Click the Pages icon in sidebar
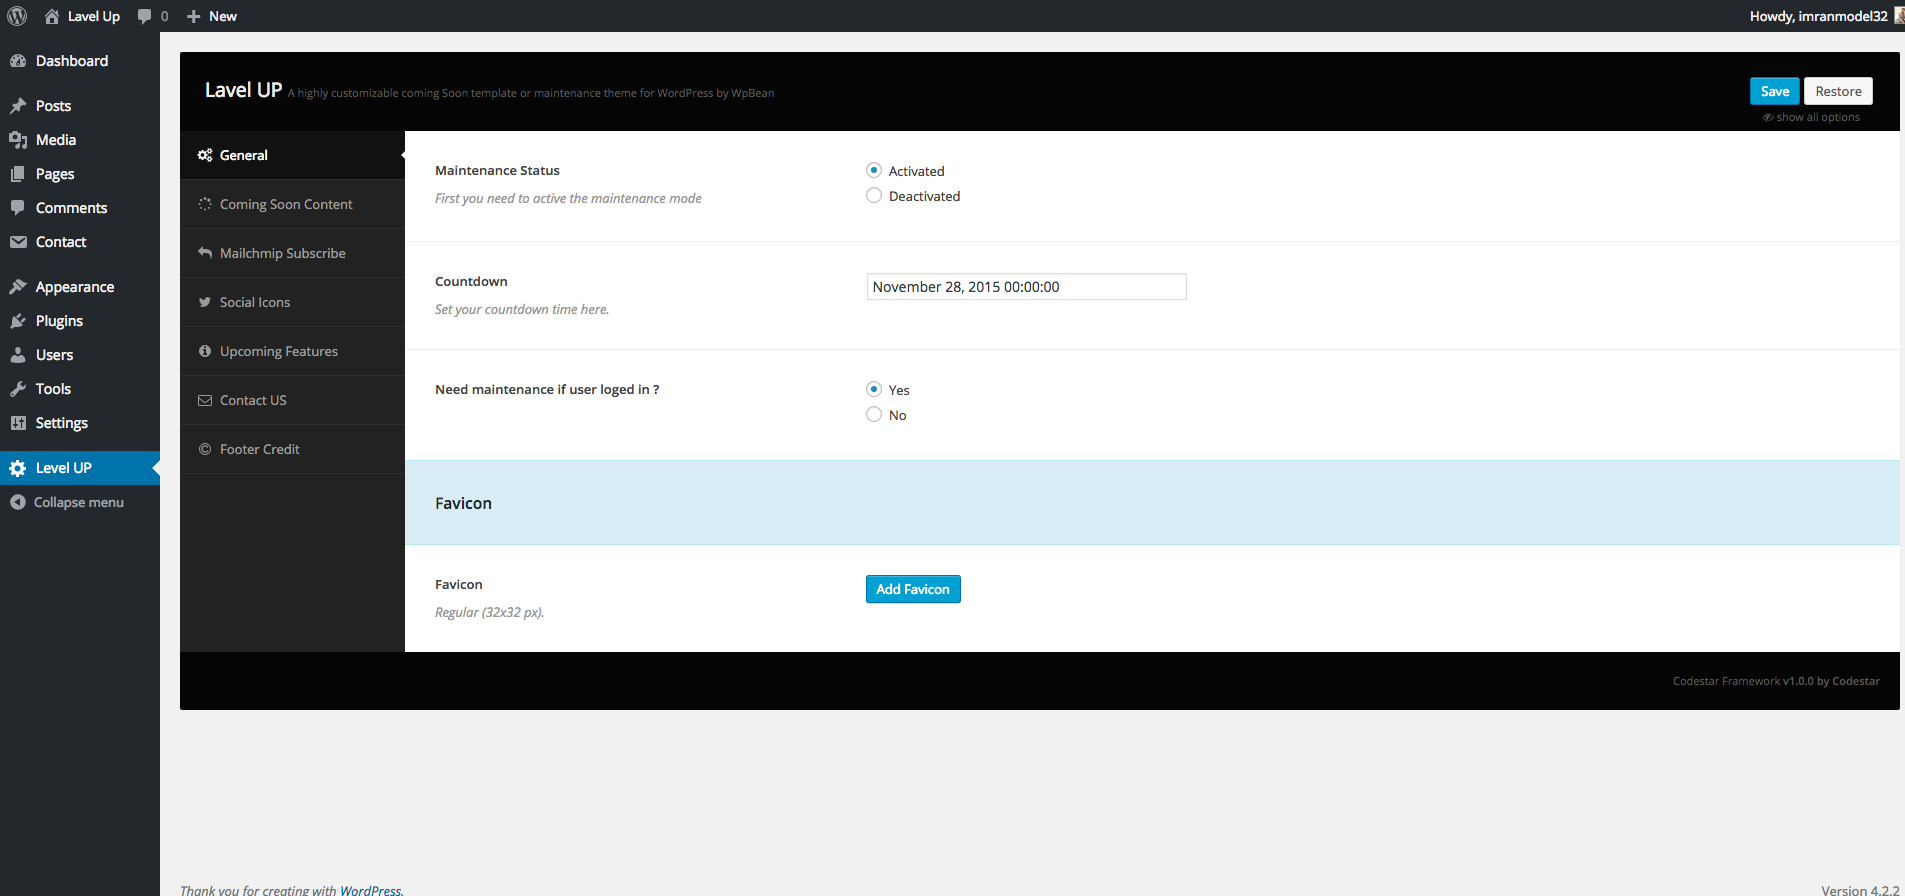 [x=18, y=174]
